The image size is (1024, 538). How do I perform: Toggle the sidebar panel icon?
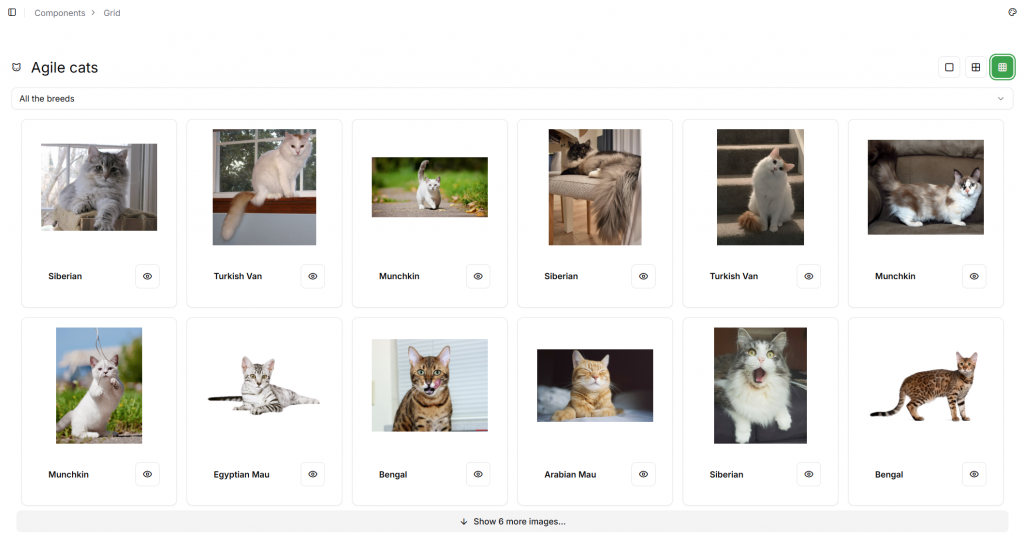[x=12, y=12]
